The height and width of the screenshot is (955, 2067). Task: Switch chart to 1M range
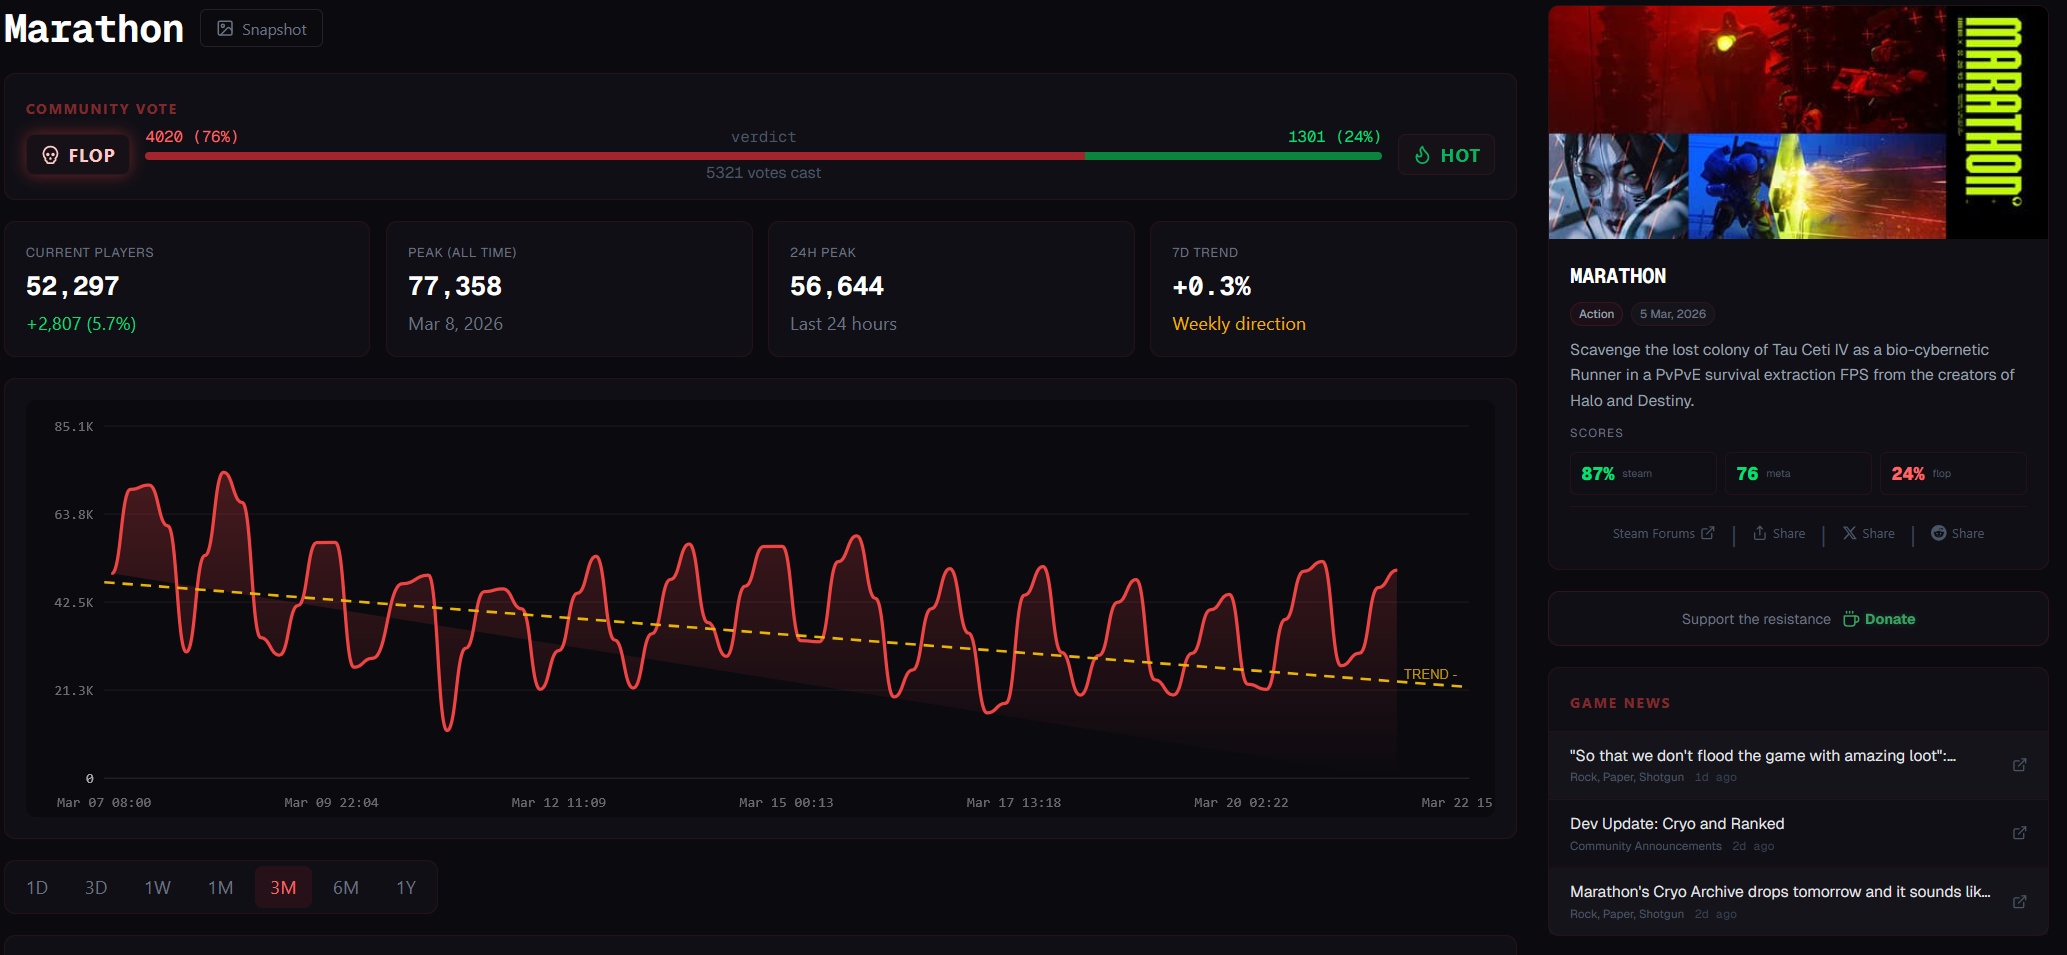tap(221, 888)
